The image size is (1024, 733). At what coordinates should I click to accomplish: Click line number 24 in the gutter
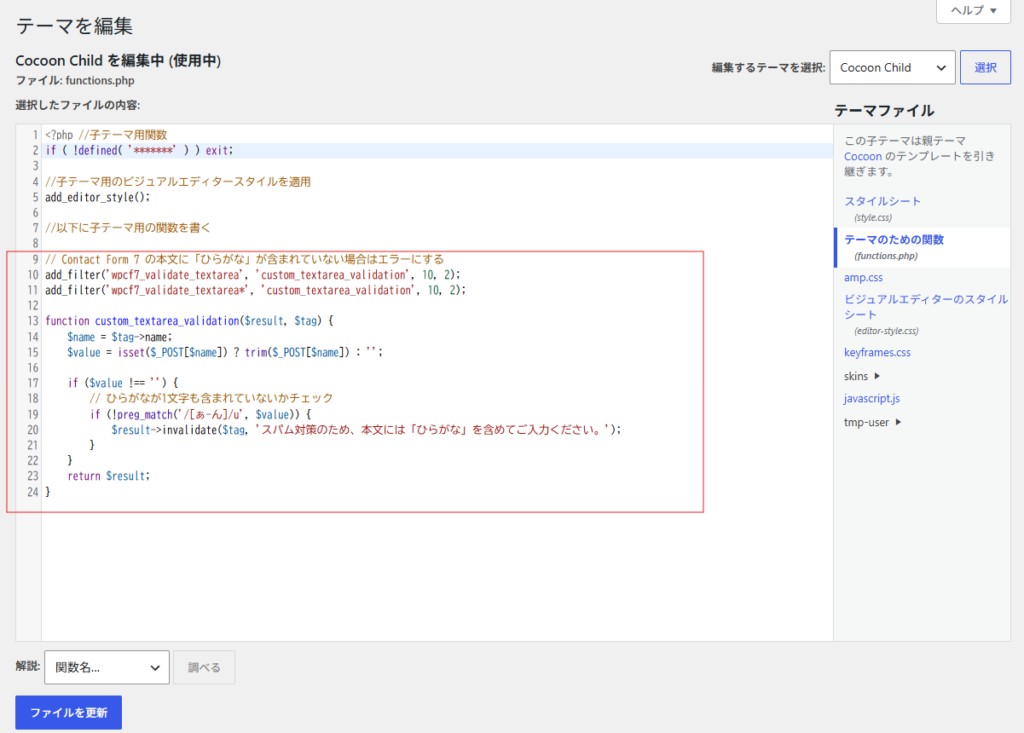tap(33, 492)
